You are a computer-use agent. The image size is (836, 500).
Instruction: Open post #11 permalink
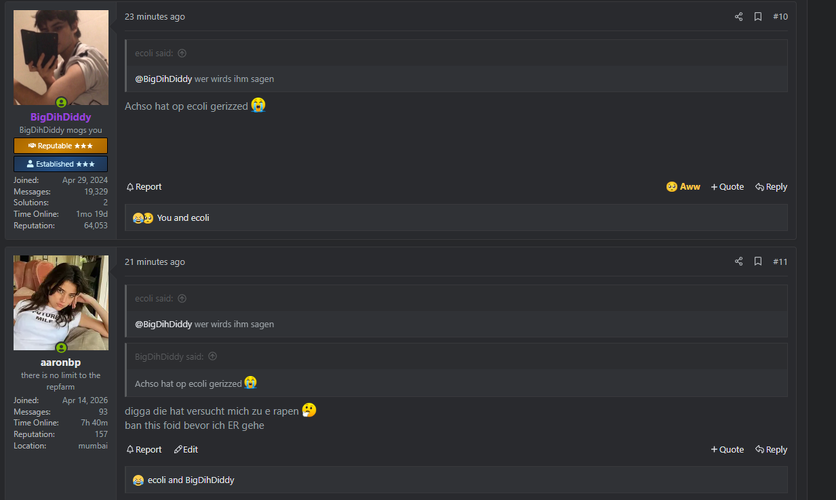coord(780,262)
